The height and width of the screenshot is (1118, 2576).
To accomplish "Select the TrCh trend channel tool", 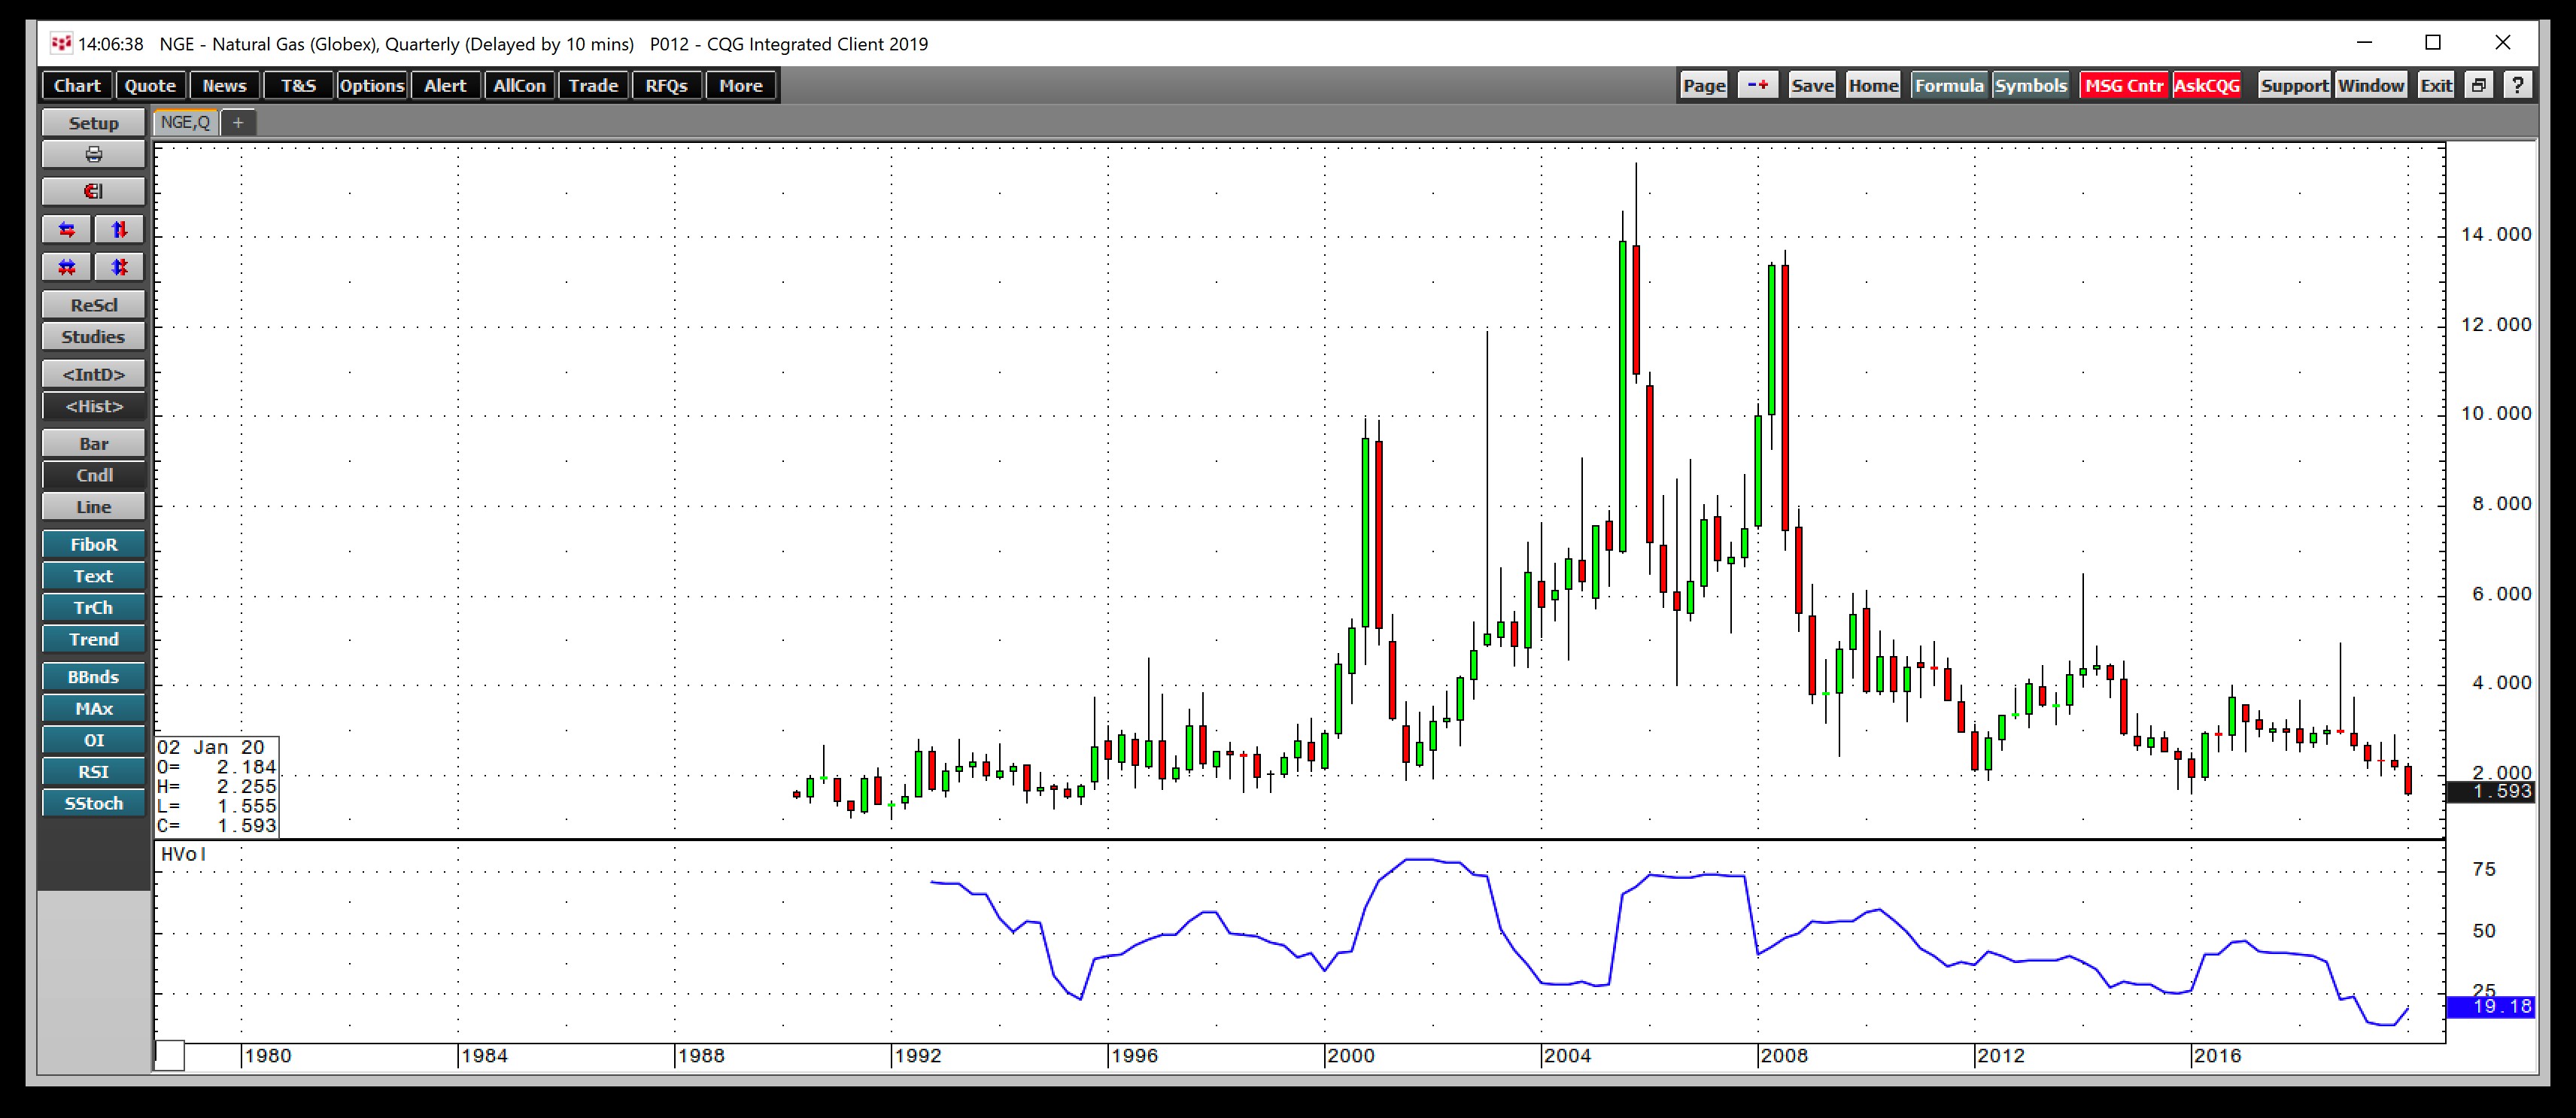I will tap(93, 608).
